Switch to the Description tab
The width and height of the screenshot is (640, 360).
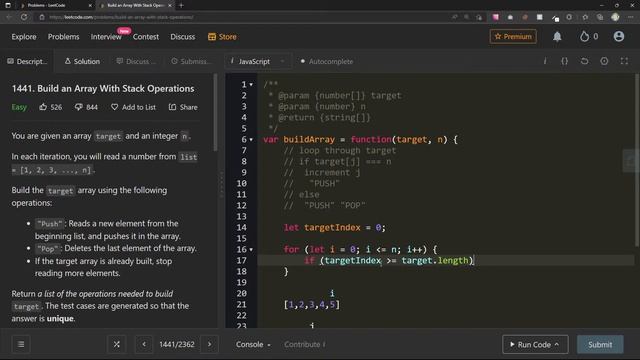point(27,62)
